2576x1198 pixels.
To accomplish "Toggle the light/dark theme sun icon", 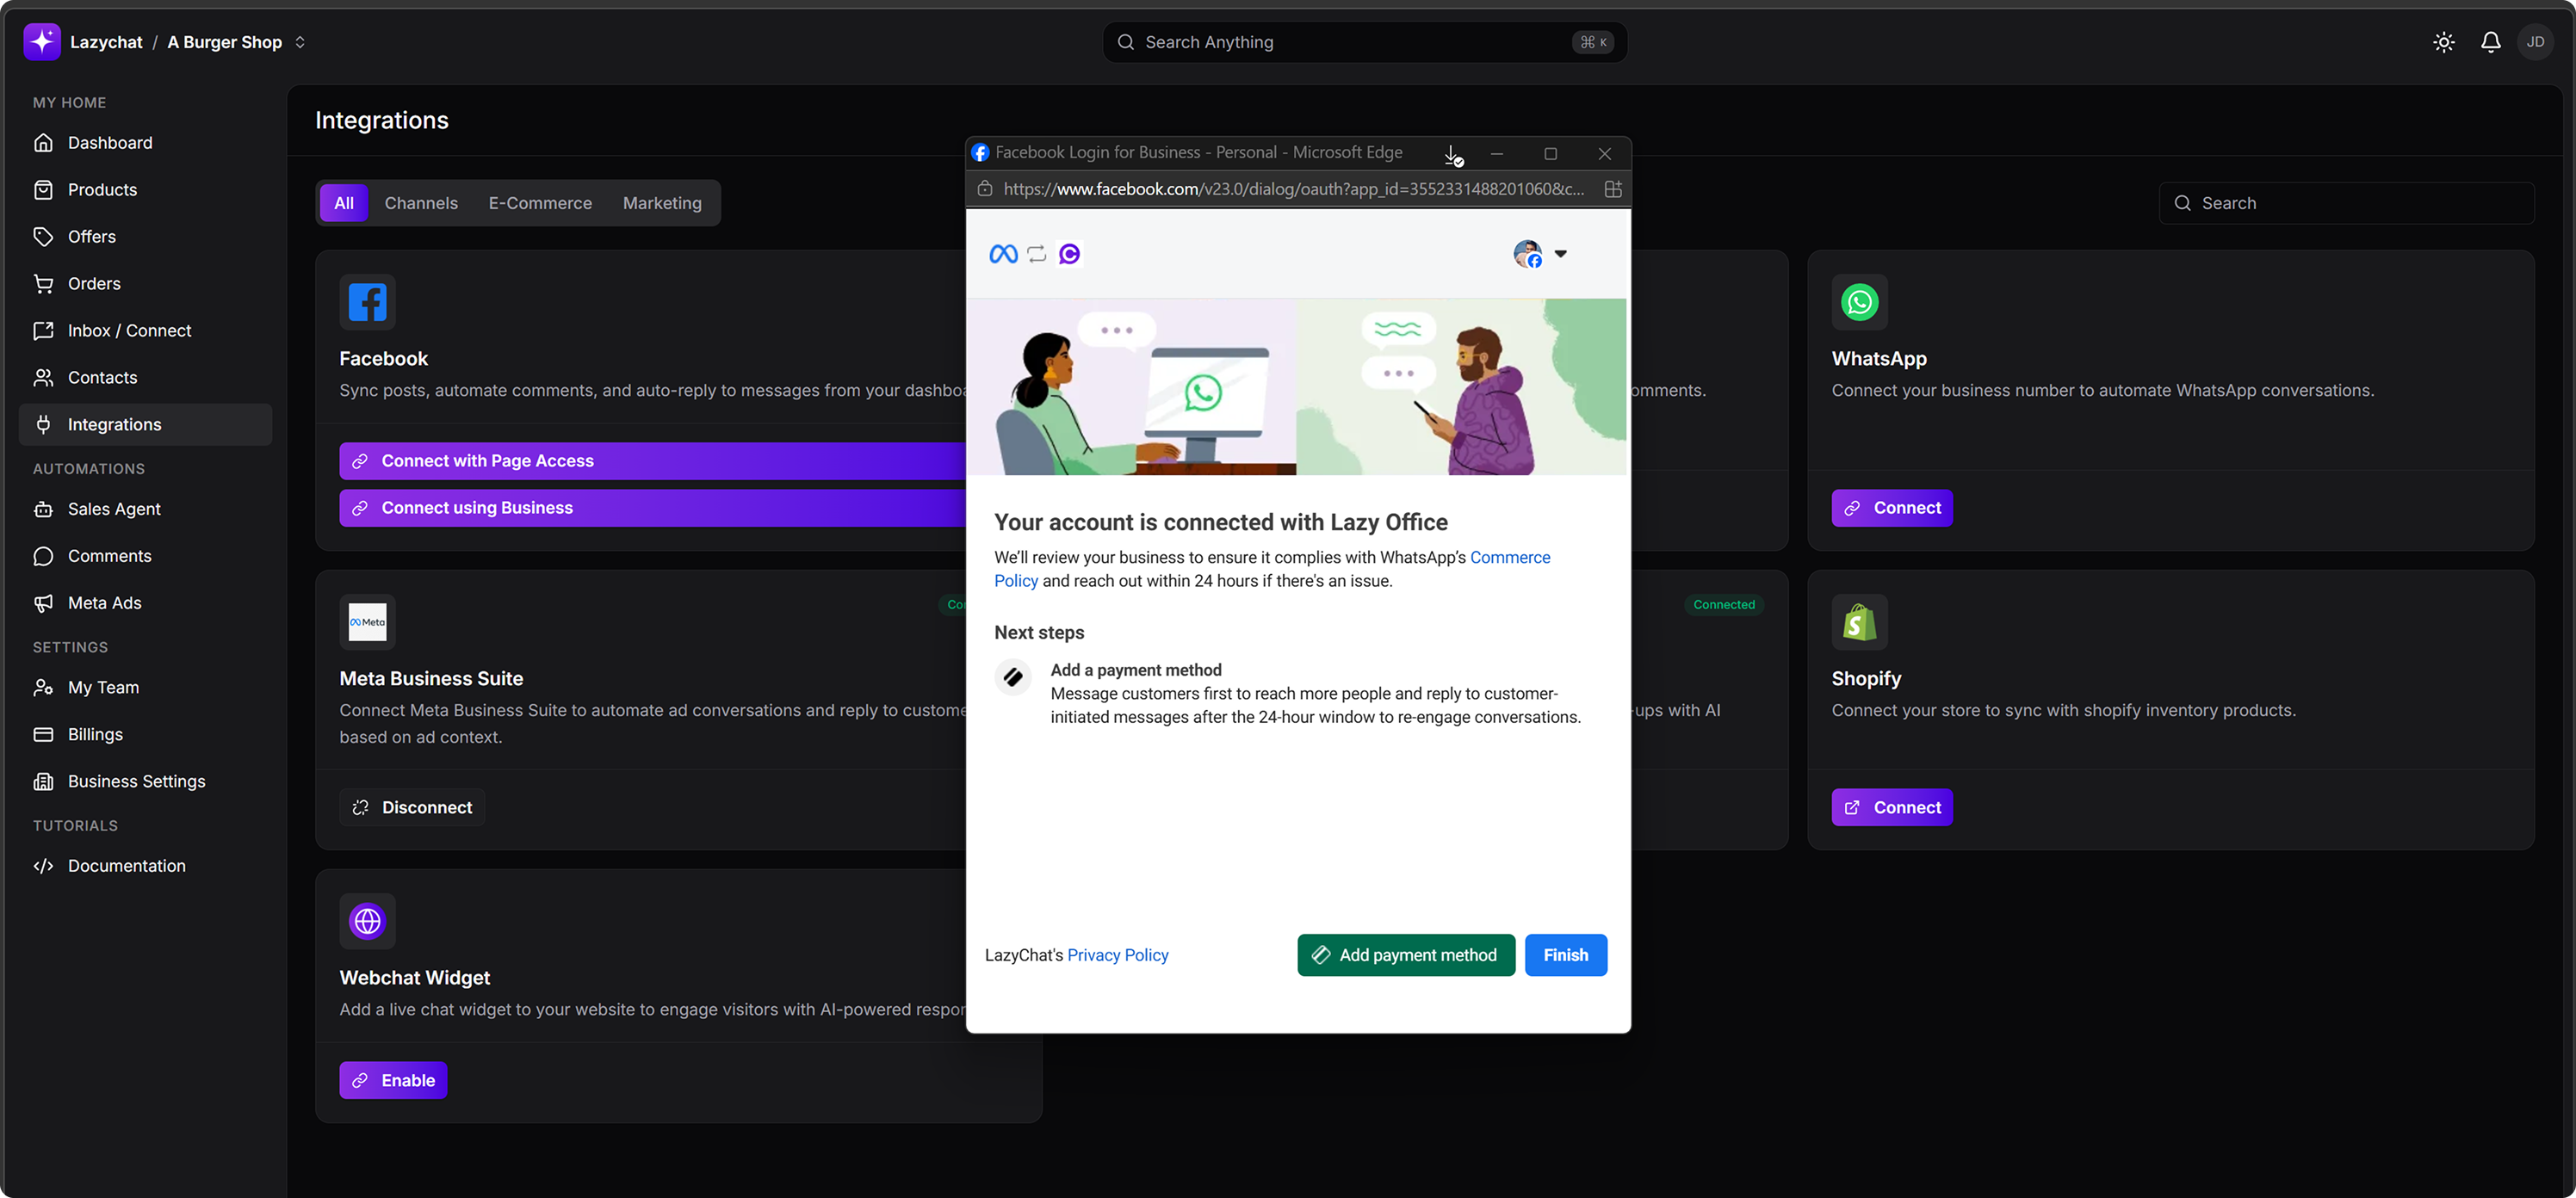I will pos(2443,42).
